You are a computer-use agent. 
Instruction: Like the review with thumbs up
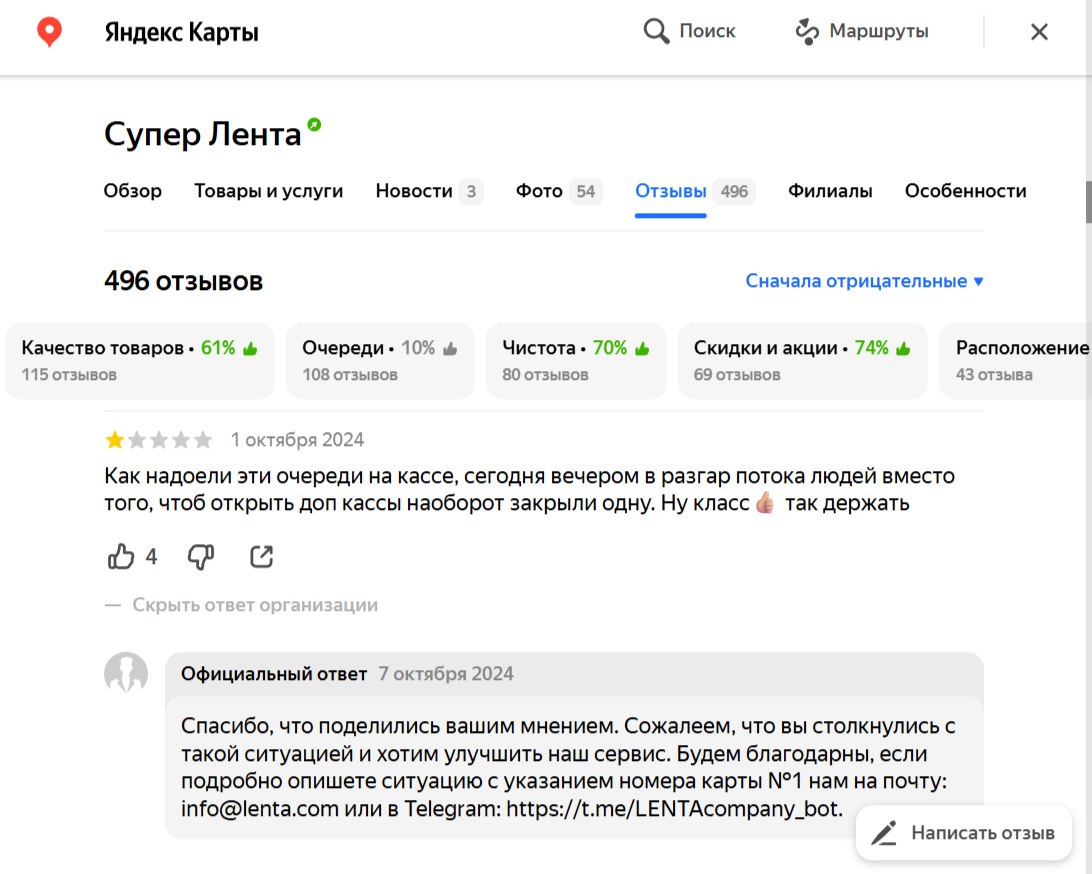121,557
